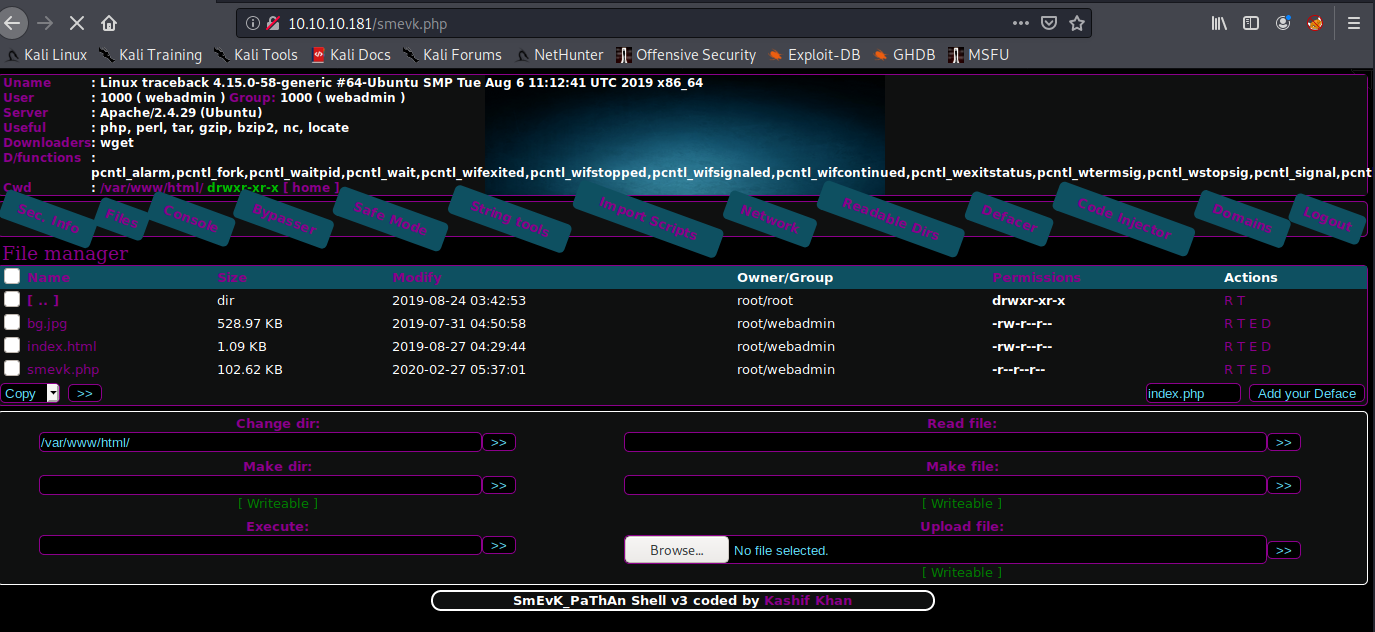Save page to Pocket icon

(x=1049, y=23)
